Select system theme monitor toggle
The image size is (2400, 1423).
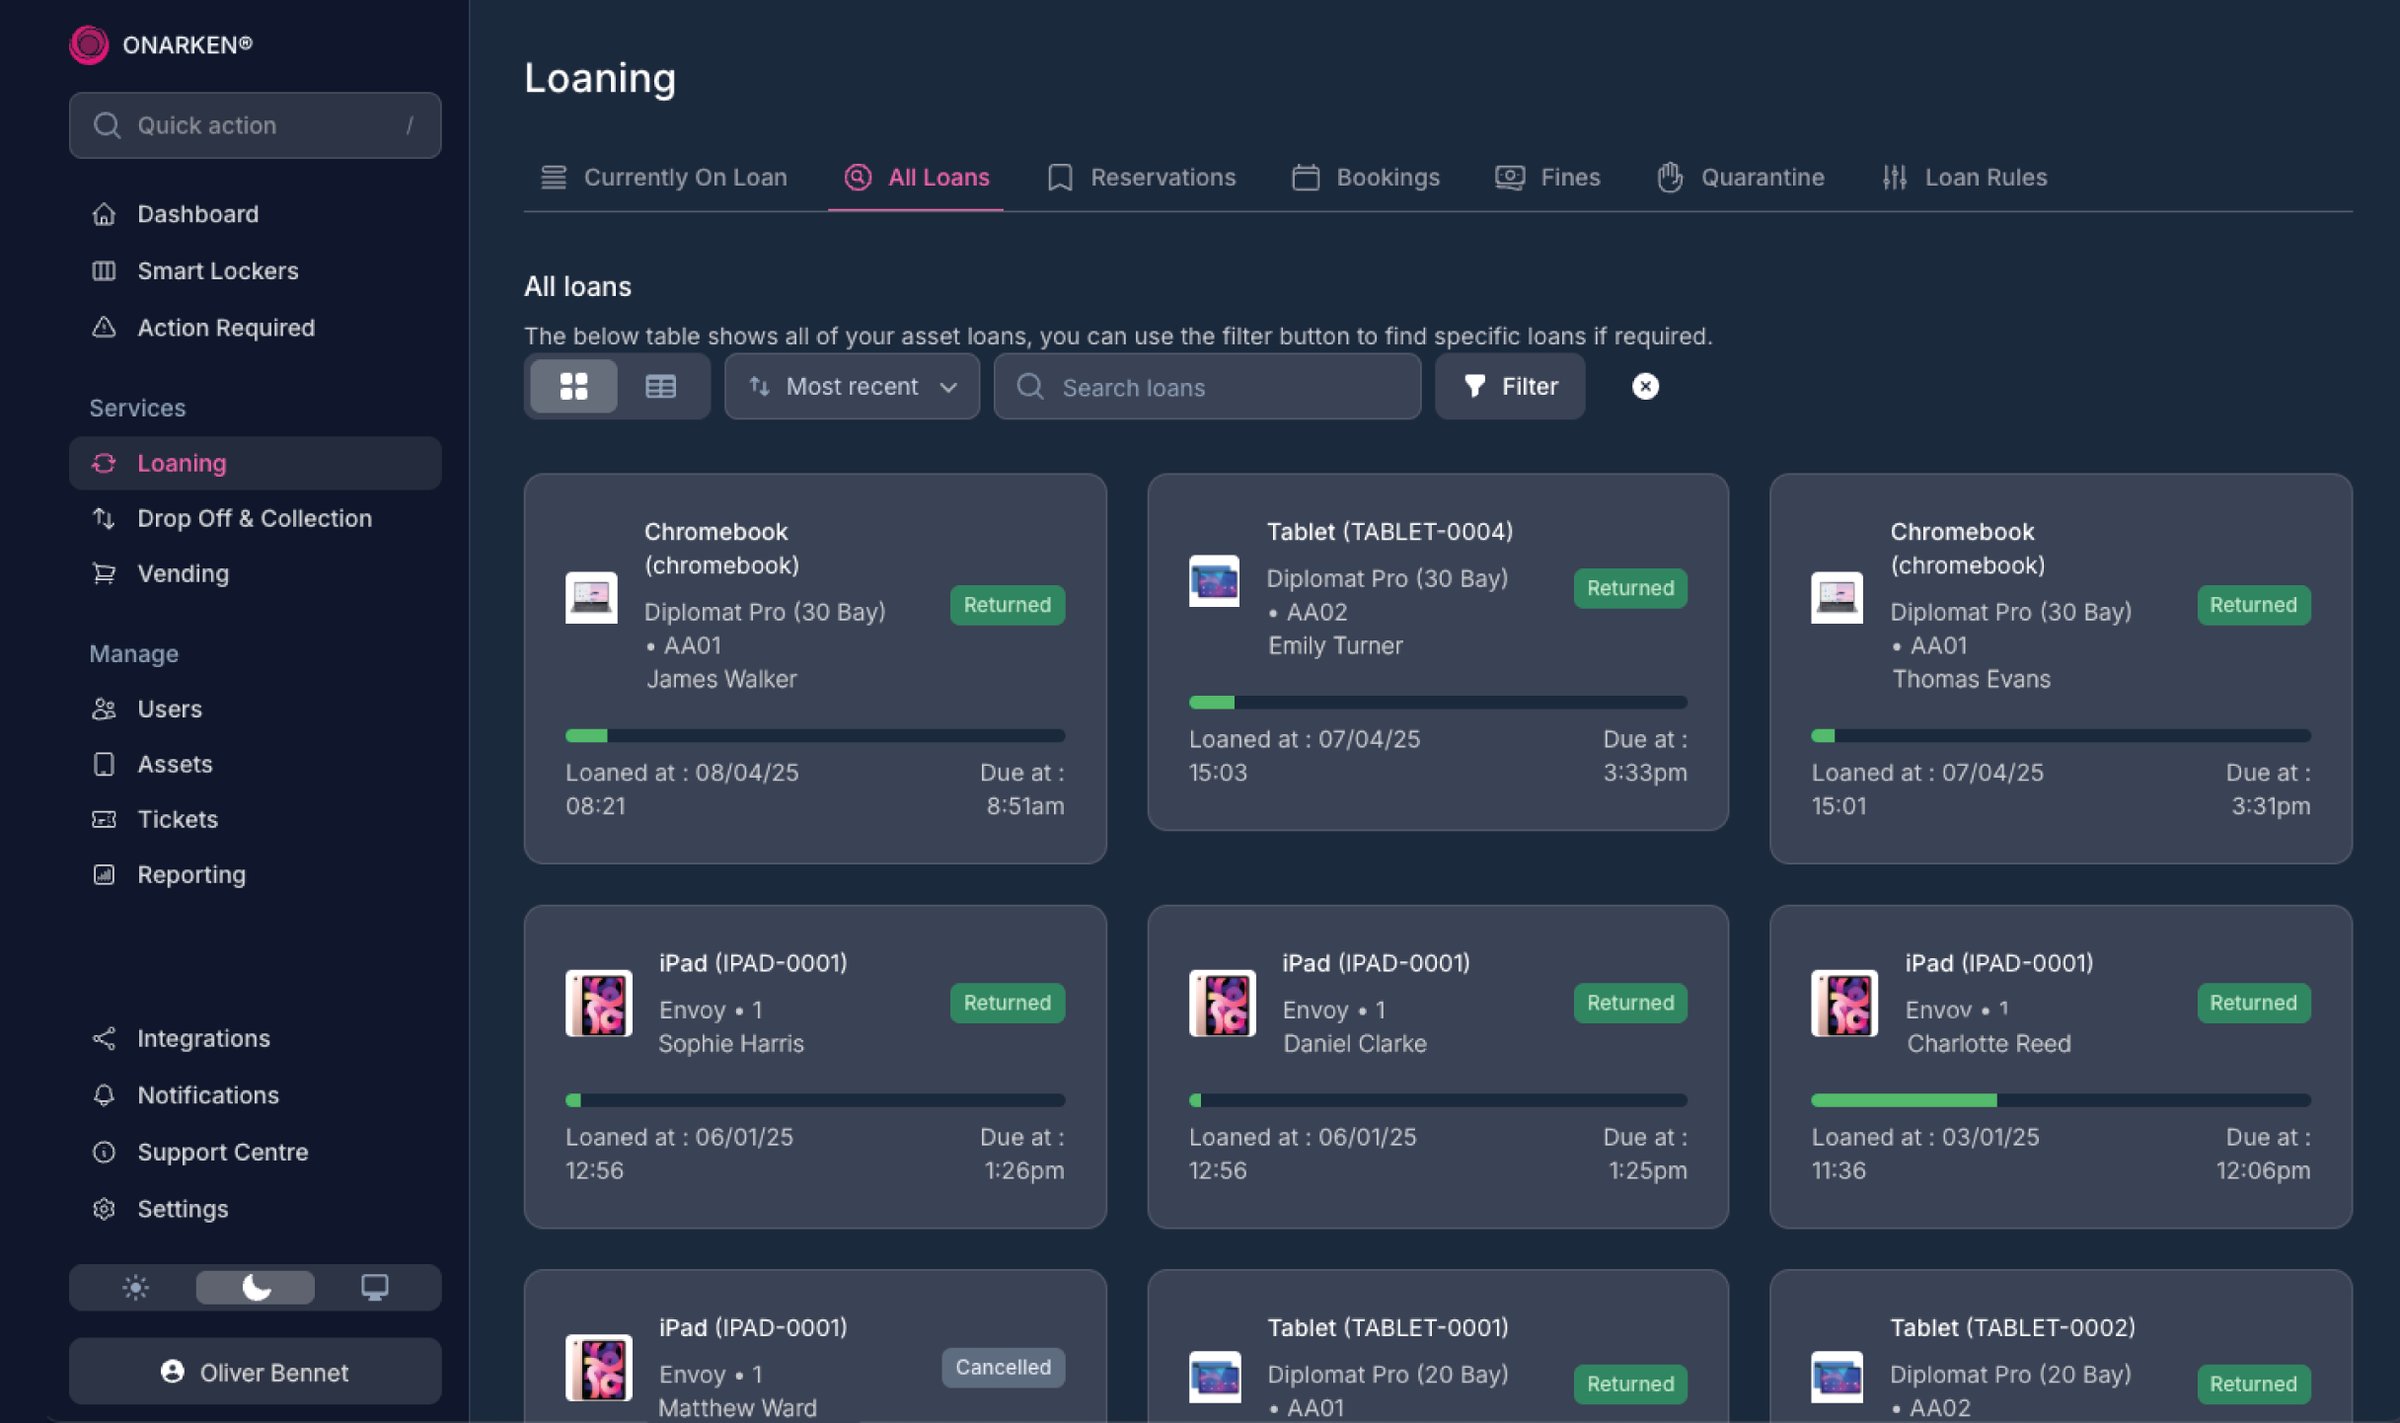(374, 1287)
